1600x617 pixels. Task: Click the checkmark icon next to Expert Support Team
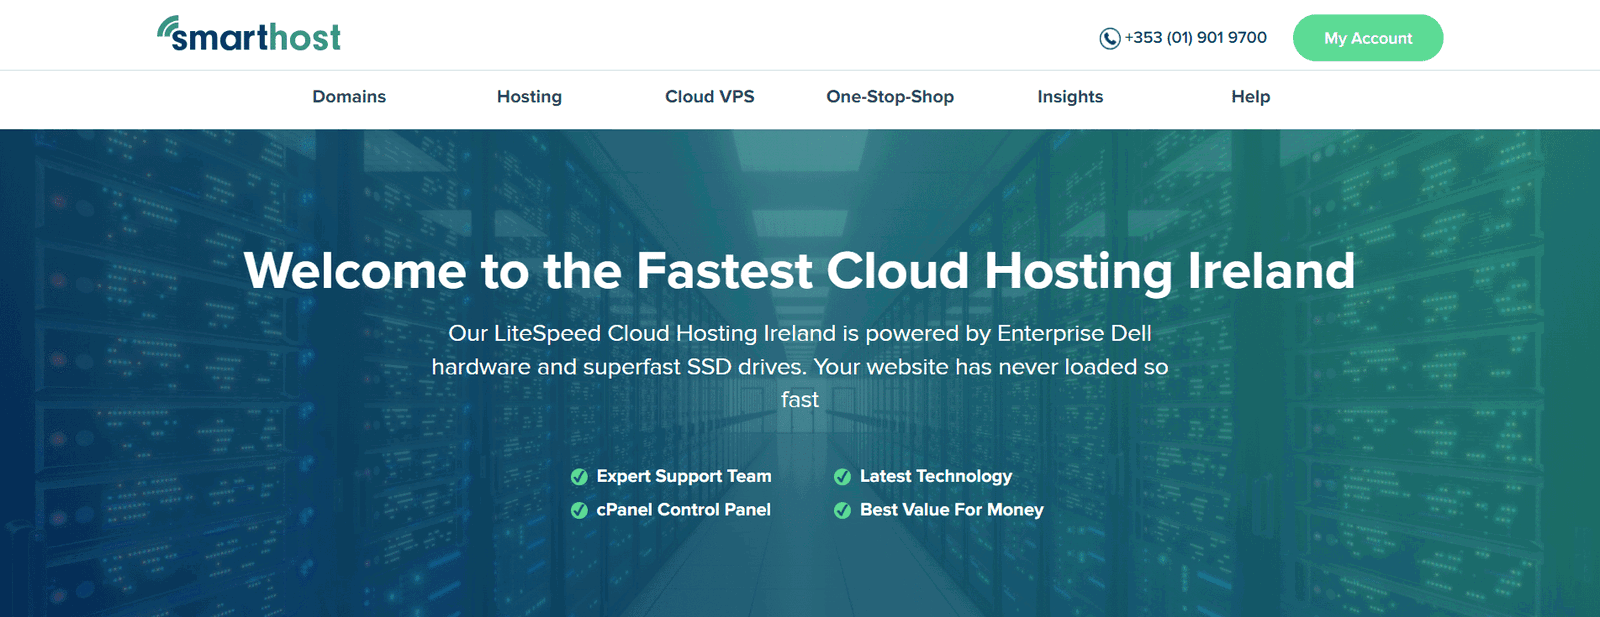click(579, 477)
